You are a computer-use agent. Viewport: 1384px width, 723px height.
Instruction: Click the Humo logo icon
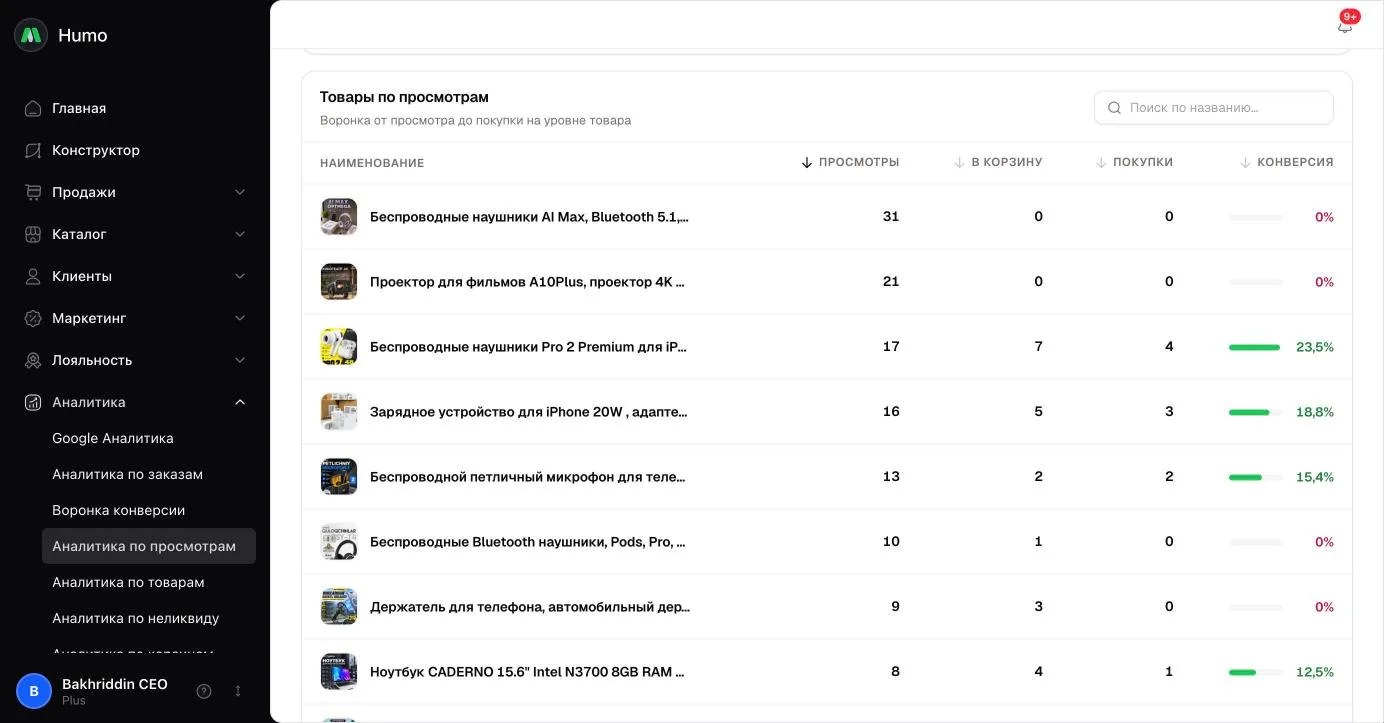coord(31,35)
